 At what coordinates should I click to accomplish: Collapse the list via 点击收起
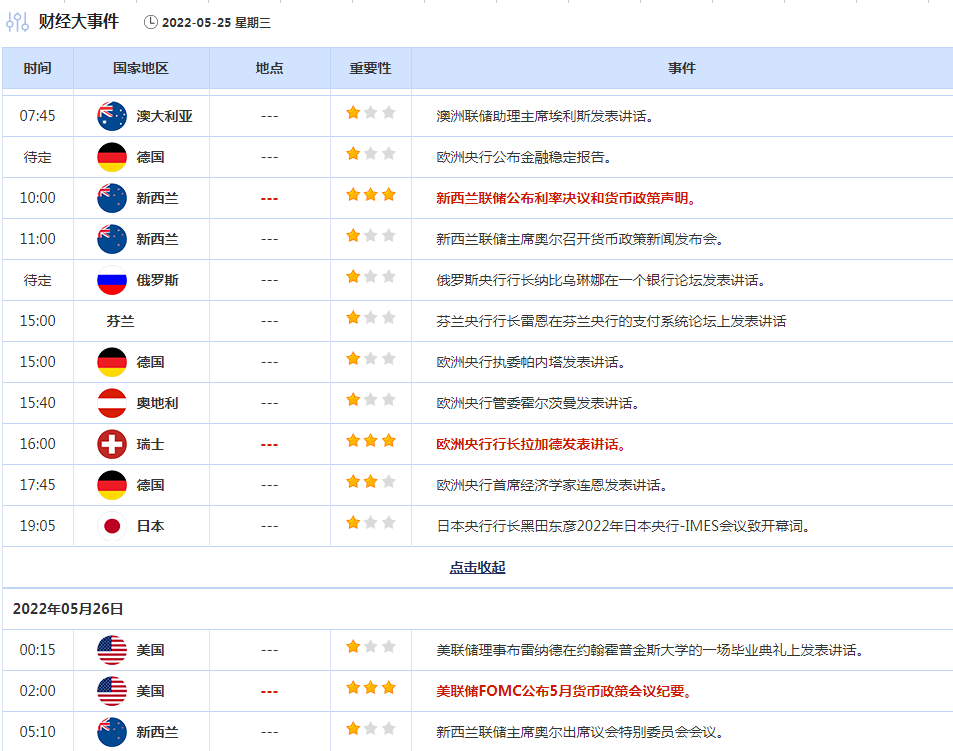477,567
